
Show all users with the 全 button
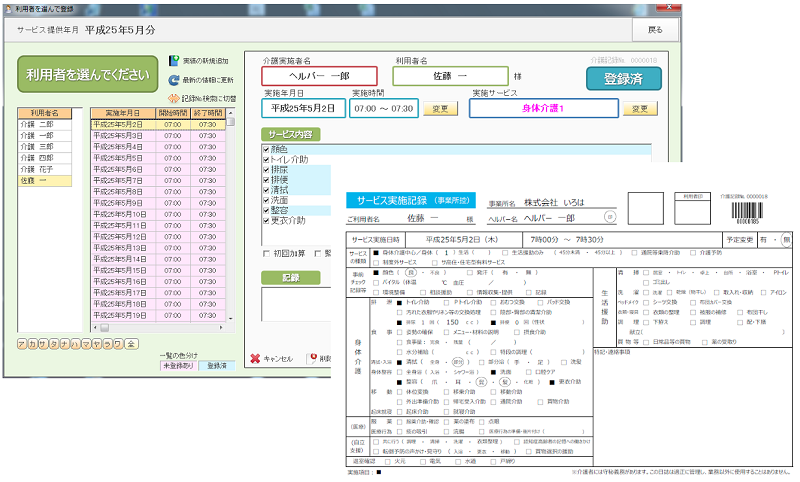click(x=131, y=344)
